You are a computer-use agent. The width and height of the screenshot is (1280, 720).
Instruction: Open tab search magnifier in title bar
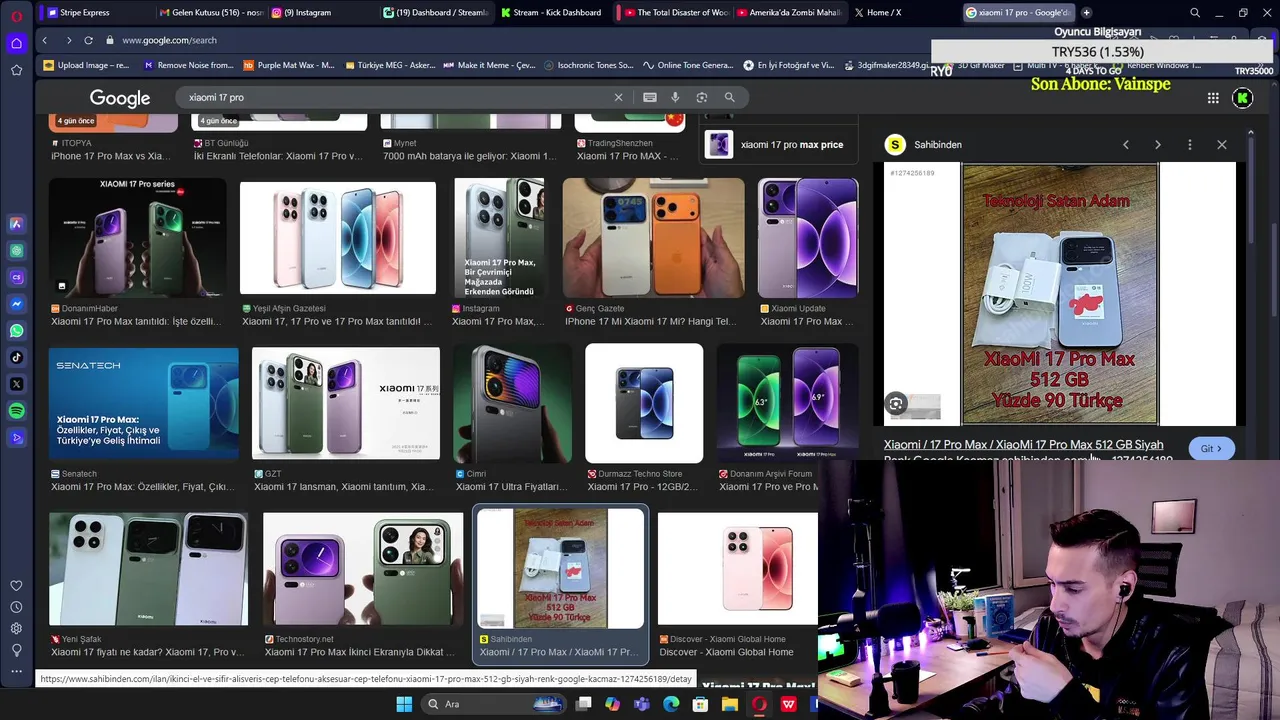click(x=1195, y=13)
